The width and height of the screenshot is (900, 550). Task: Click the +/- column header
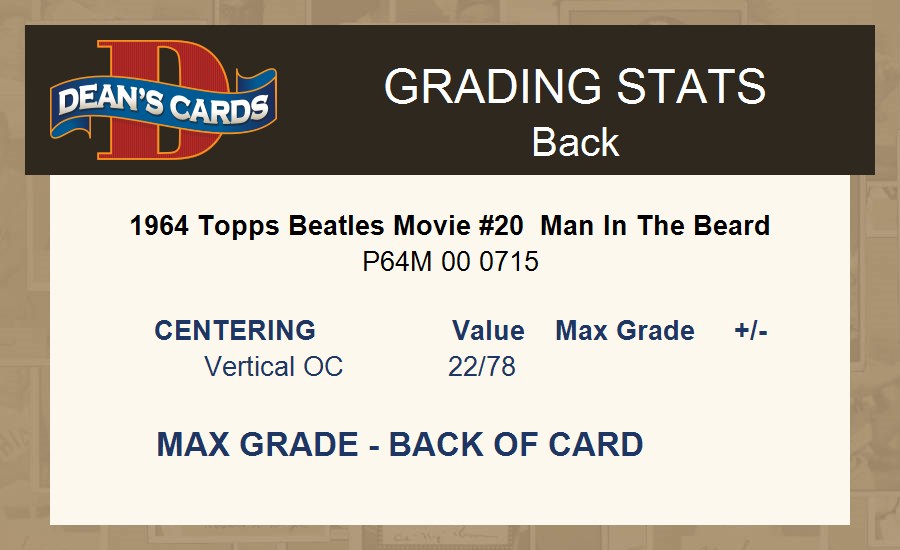tap(751, 331)
